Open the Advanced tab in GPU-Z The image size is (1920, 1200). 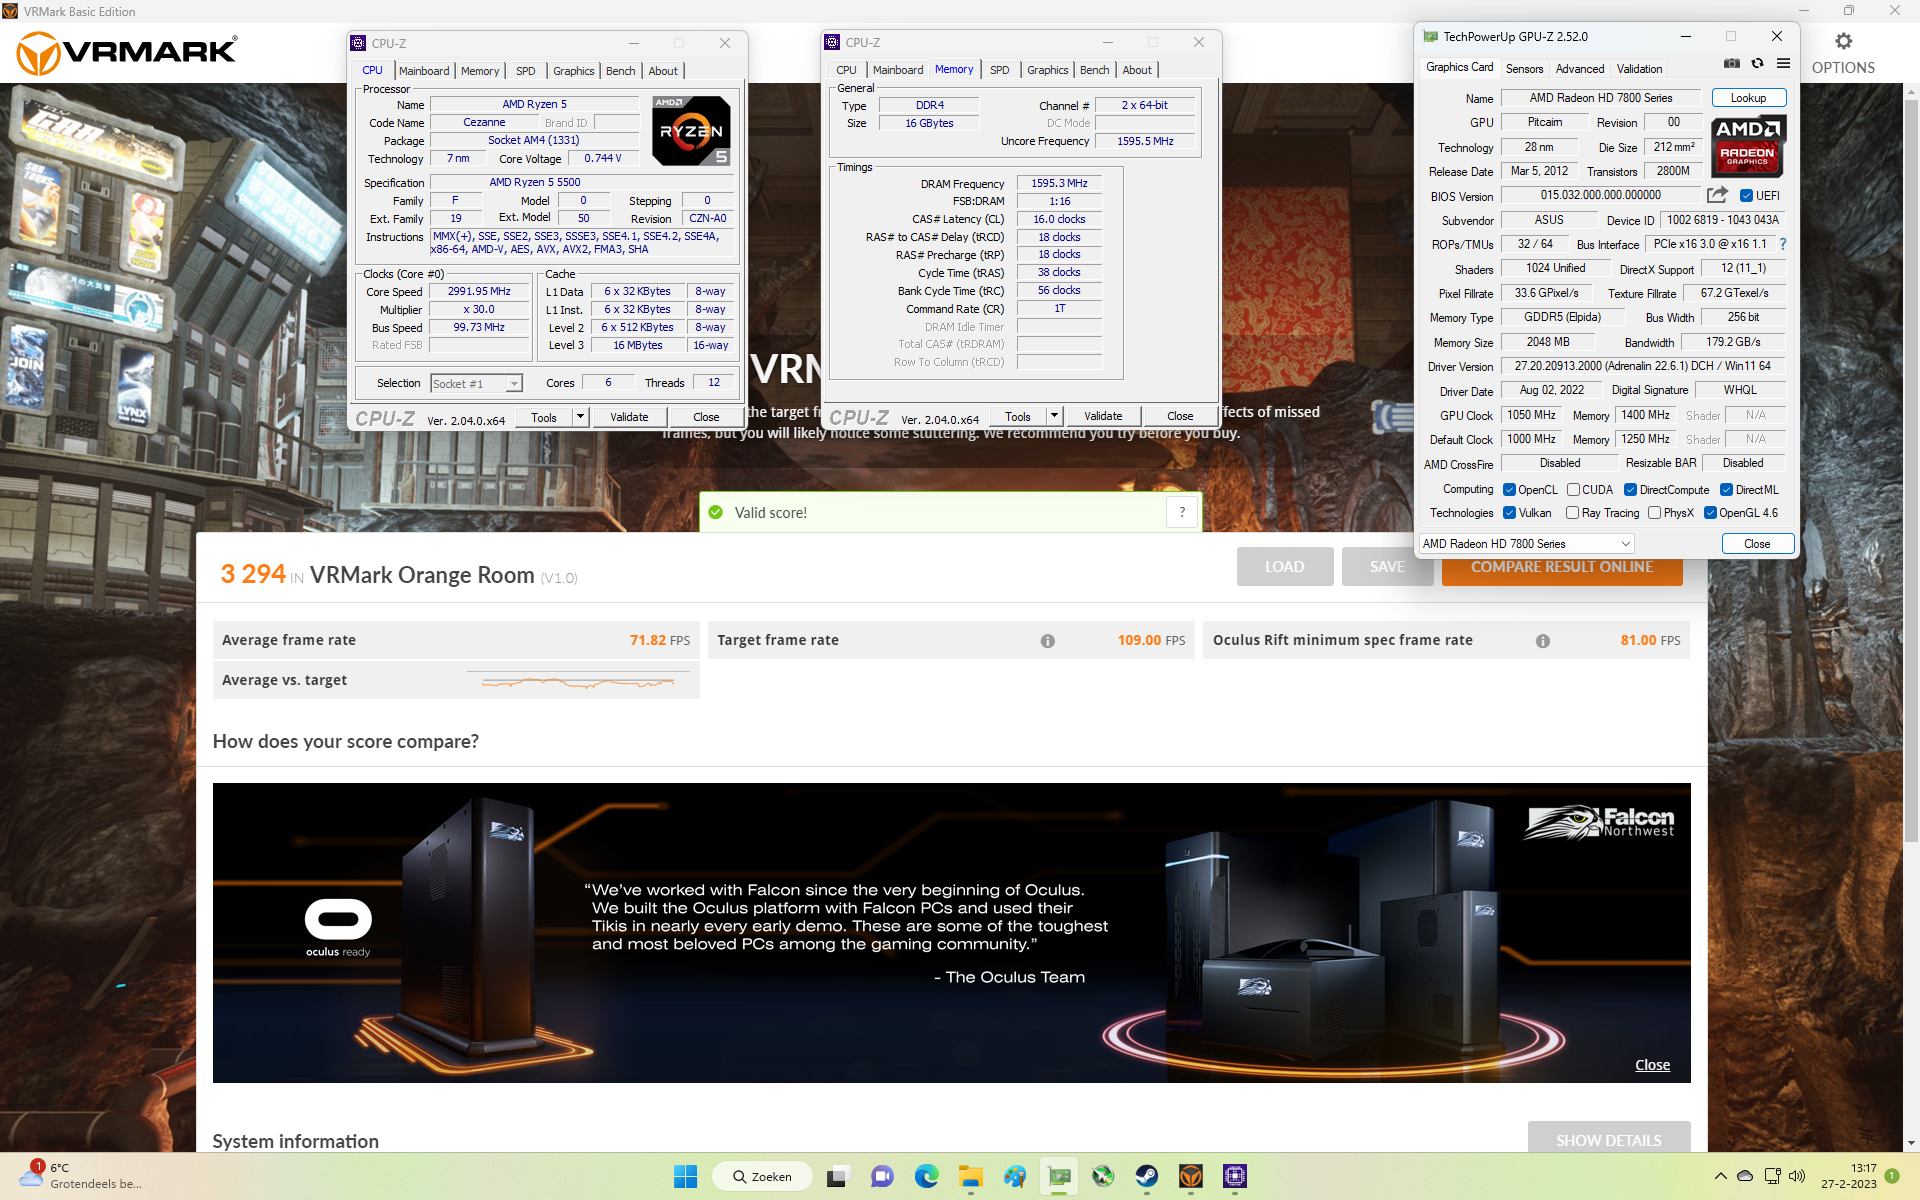(x=1580, y=69)
